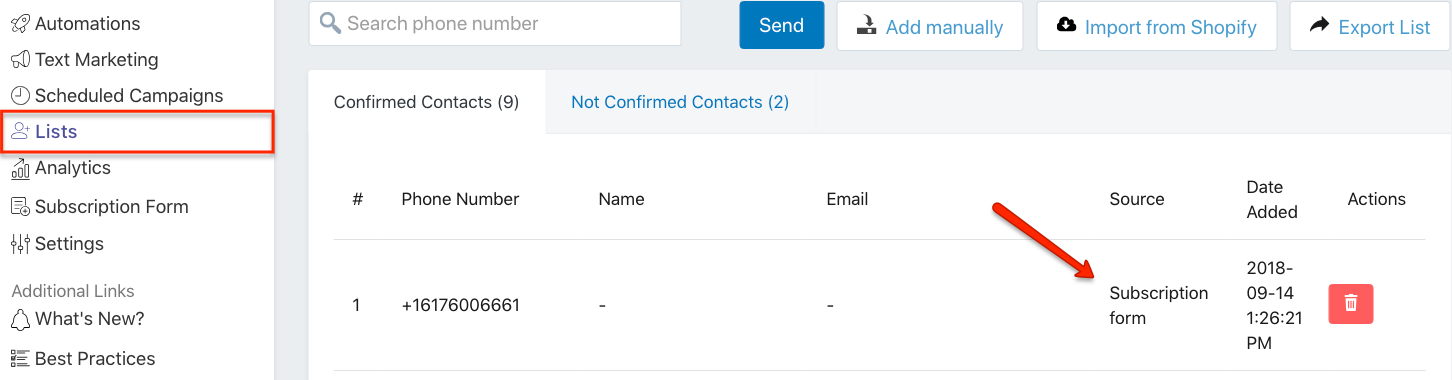Click the rocket icon beside Automations

click(x=20, y=23)
